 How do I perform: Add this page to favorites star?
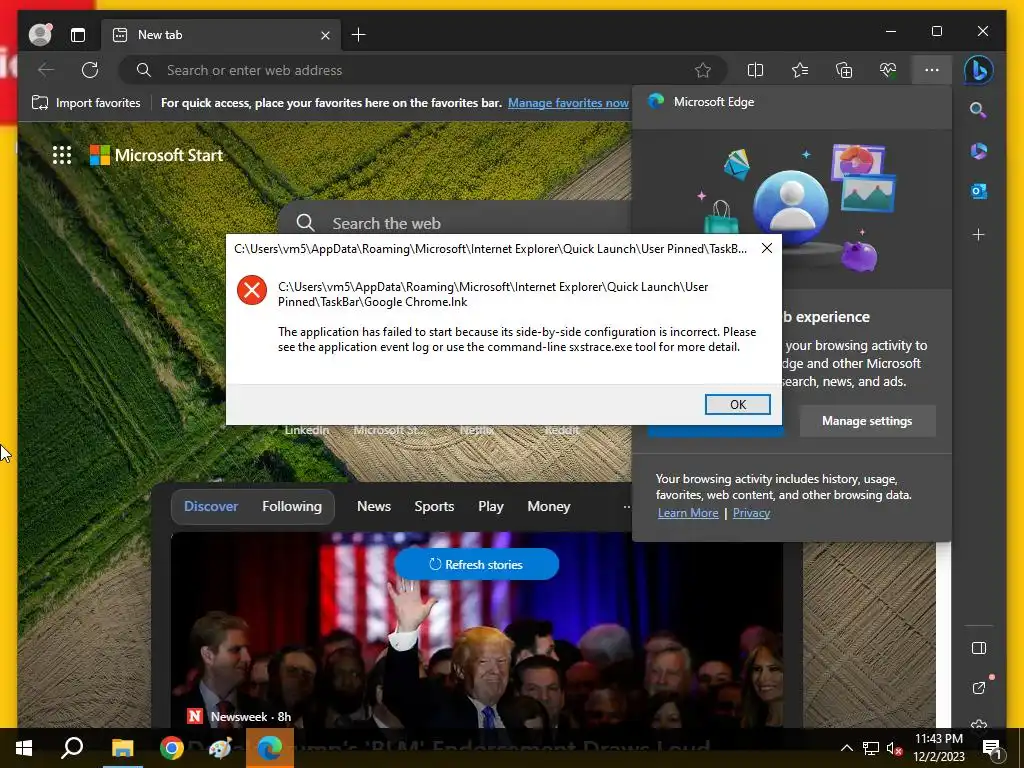[x=703, y=70]
